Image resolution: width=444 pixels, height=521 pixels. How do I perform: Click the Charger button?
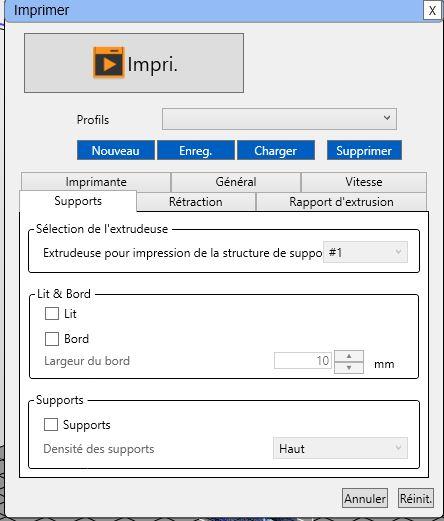[276, 150]
